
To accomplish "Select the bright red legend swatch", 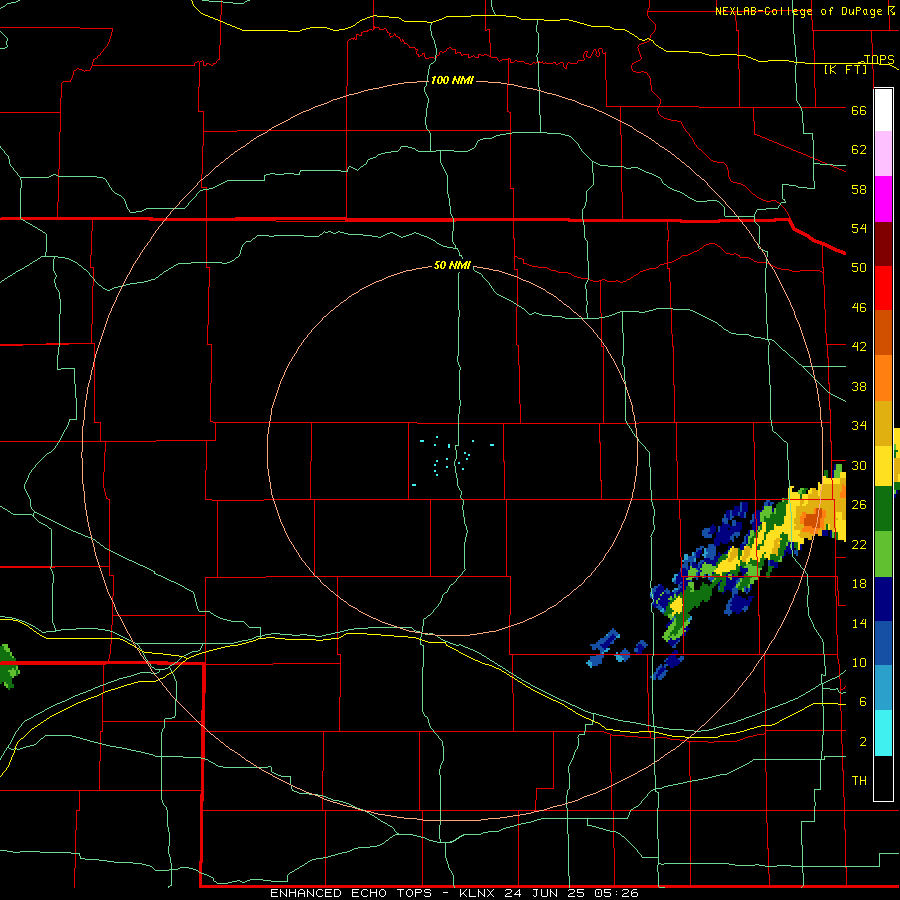I will (x=883, y=288).
